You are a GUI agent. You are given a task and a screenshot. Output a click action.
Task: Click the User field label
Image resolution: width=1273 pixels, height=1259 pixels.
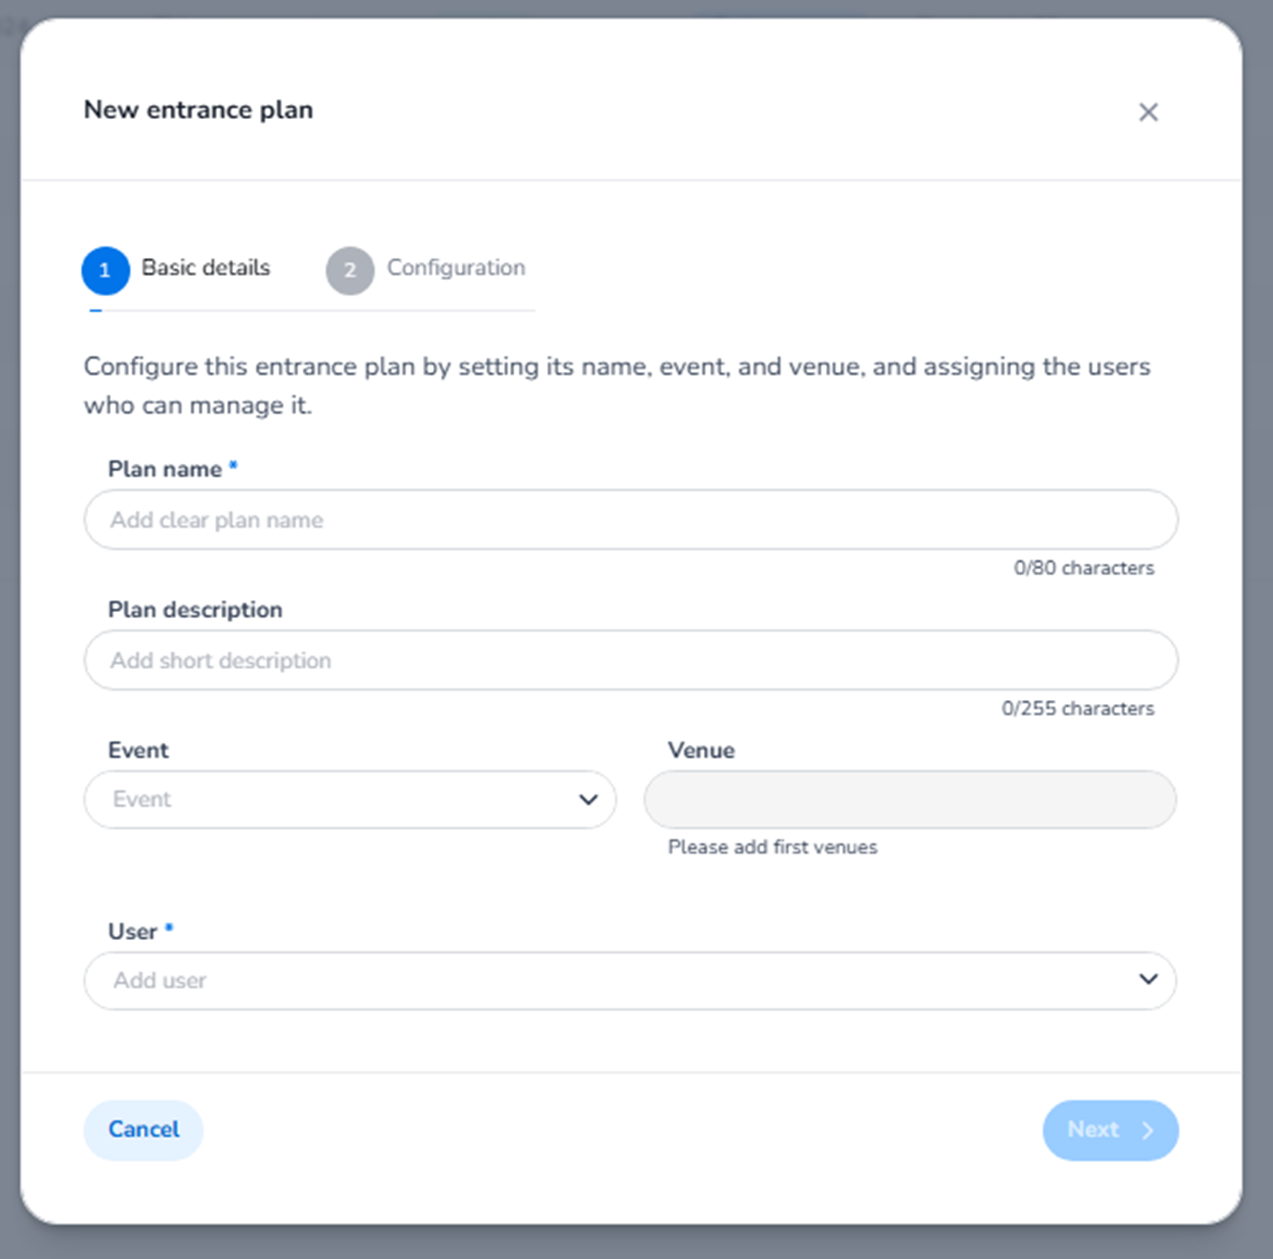coord(133,931)
